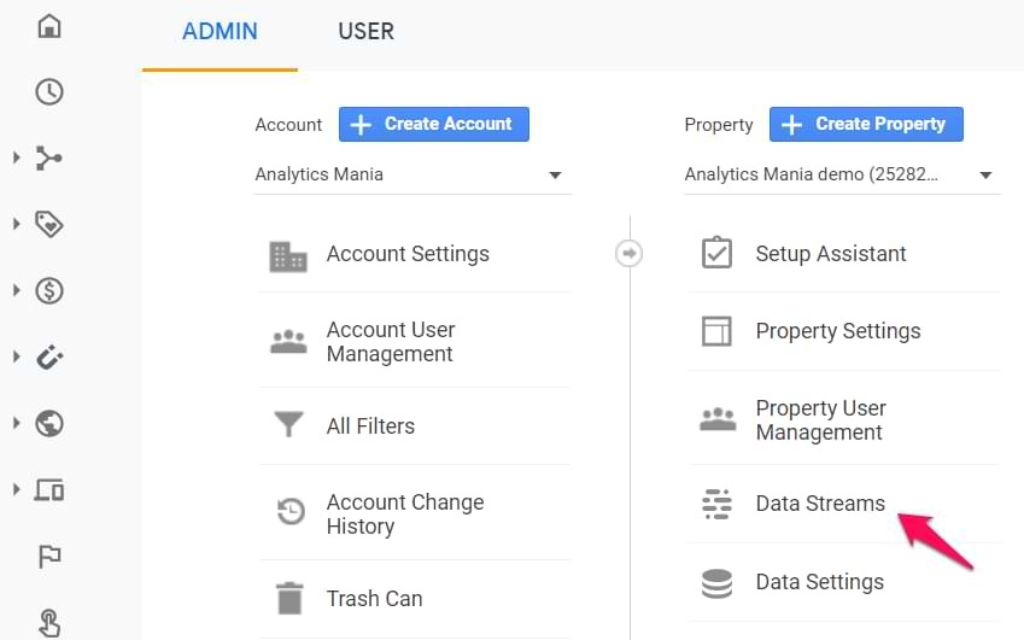The width and height of the screenshot is (1024, 640).
Task: Click the Create Account button
Action: tap(433, 124)
